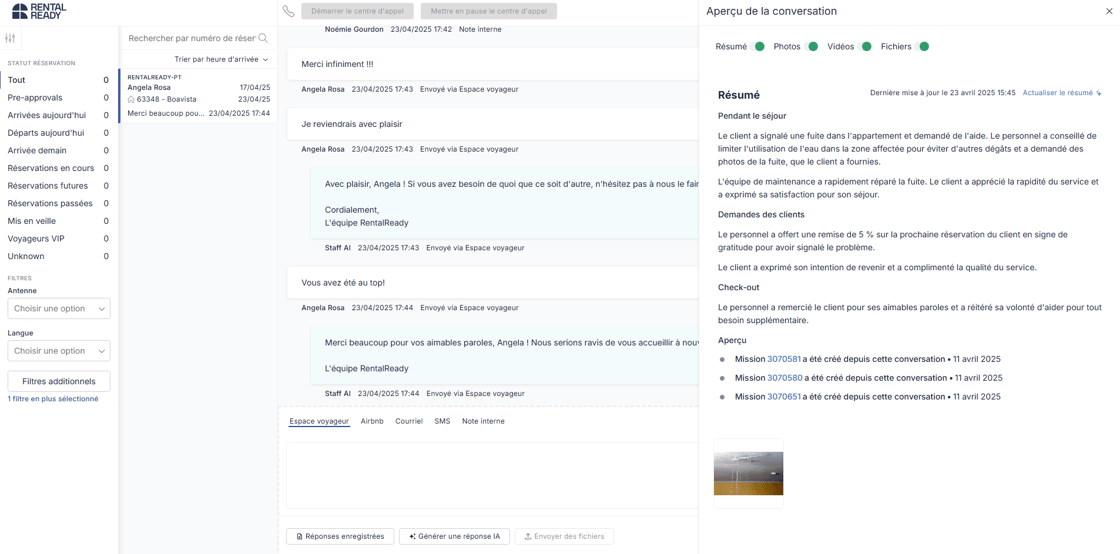
Task: Select Unknown status filter
Action: [59, 256]
